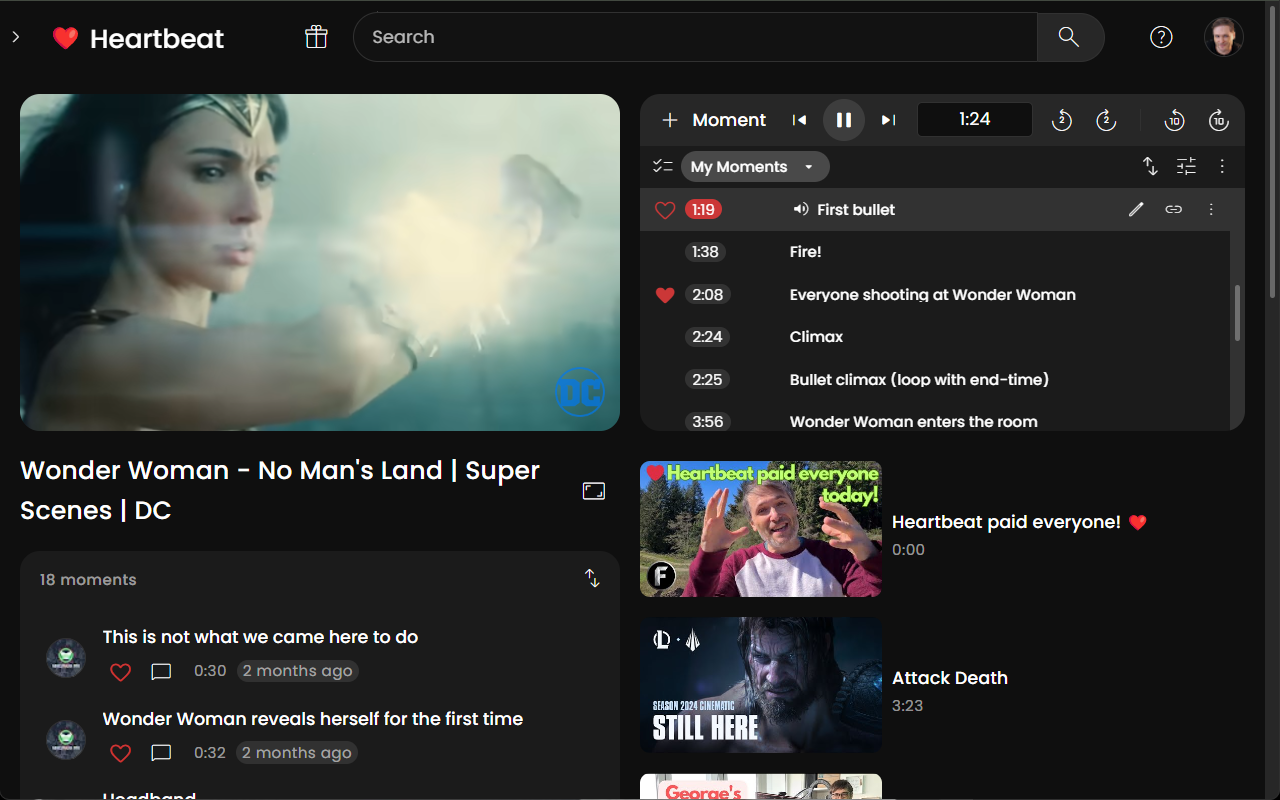Forward 2 seconds

click(1106, 120)
